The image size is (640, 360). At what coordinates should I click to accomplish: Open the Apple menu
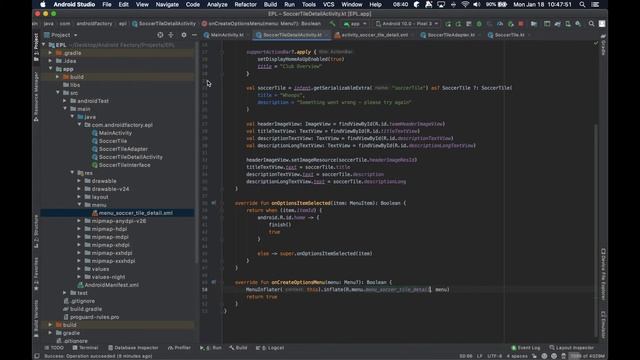pos(42,4)
